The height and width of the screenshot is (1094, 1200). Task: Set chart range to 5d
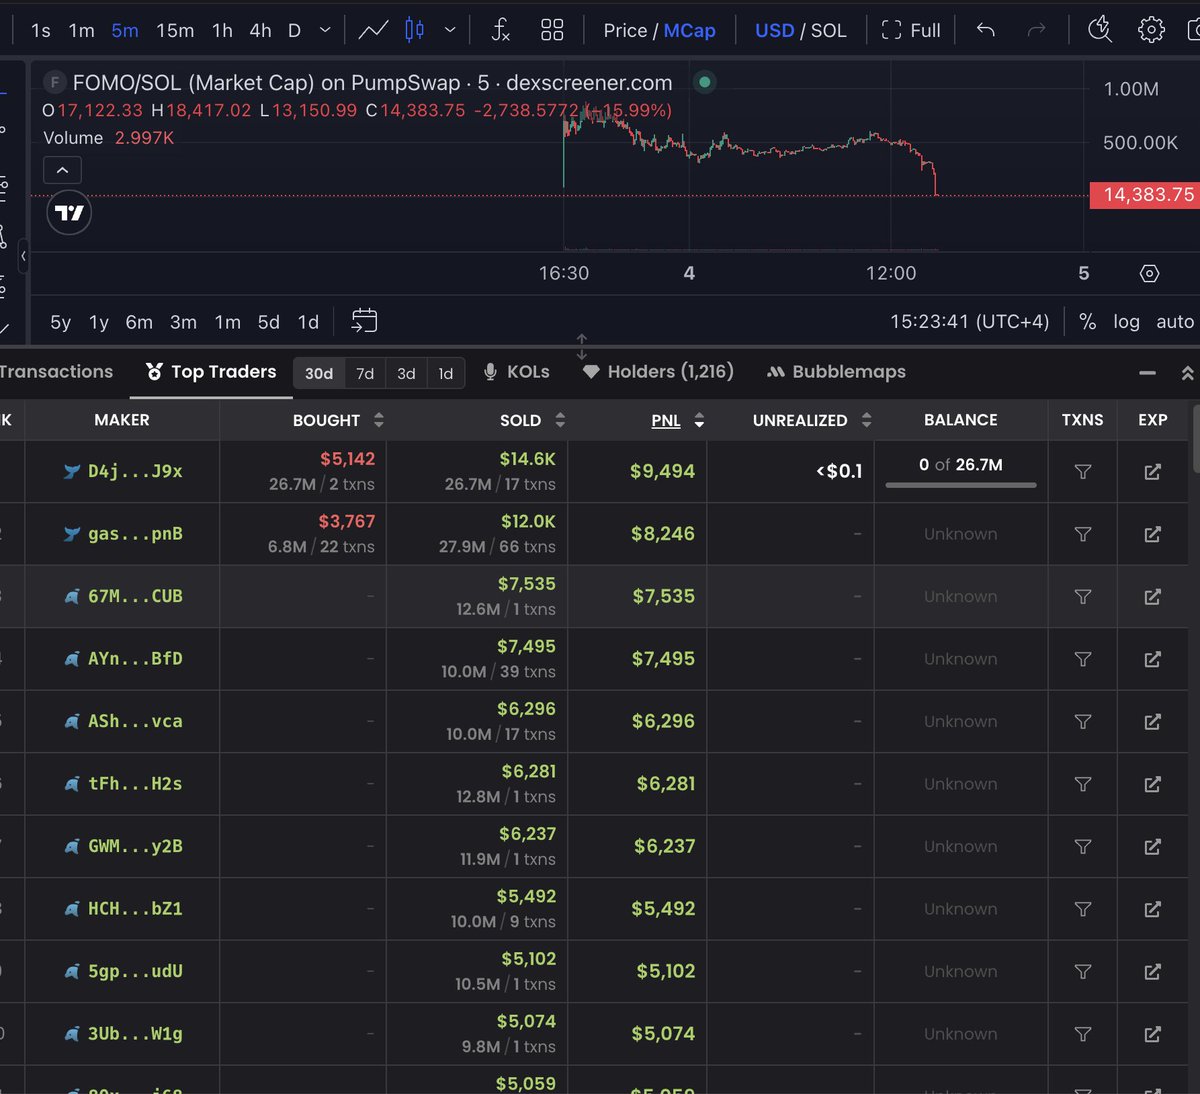point(268,322)
